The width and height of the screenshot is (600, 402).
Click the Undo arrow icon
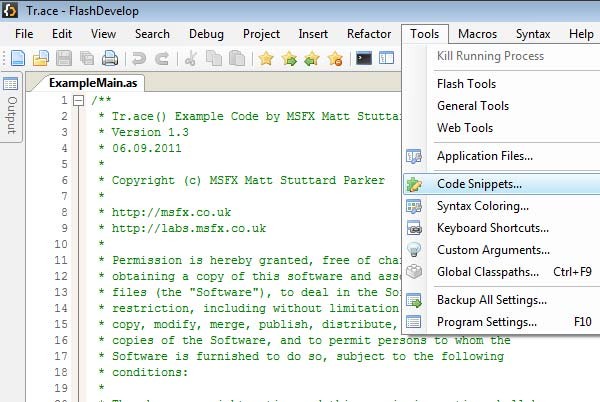pyautogui.click(x=139, y=59)
